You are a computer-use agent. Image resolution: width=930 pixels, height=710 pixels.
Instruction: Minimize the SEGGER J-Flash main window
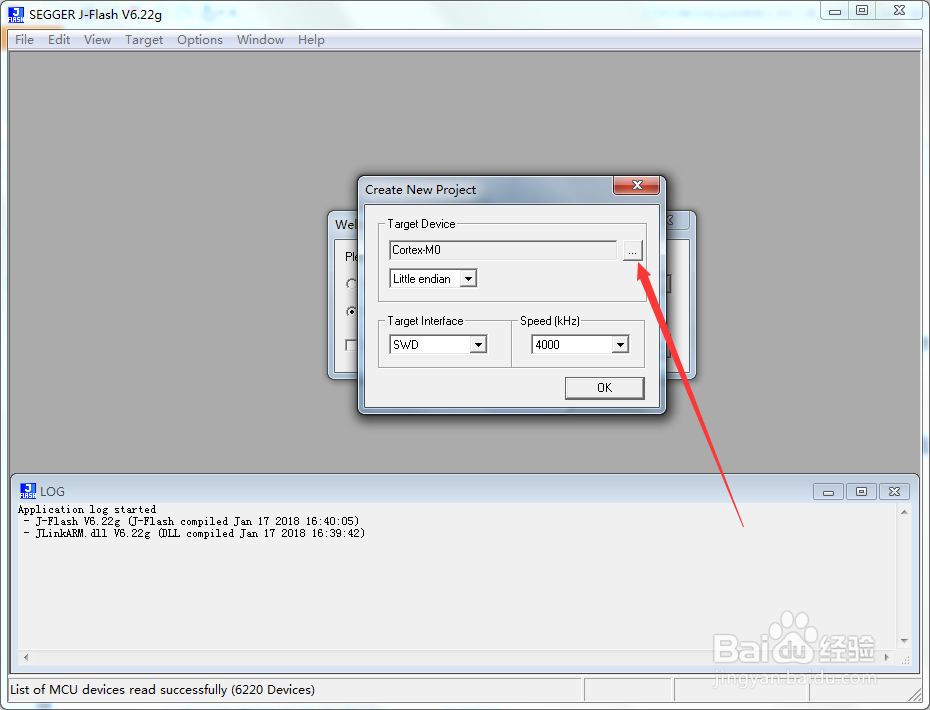(x=835, y=11)
